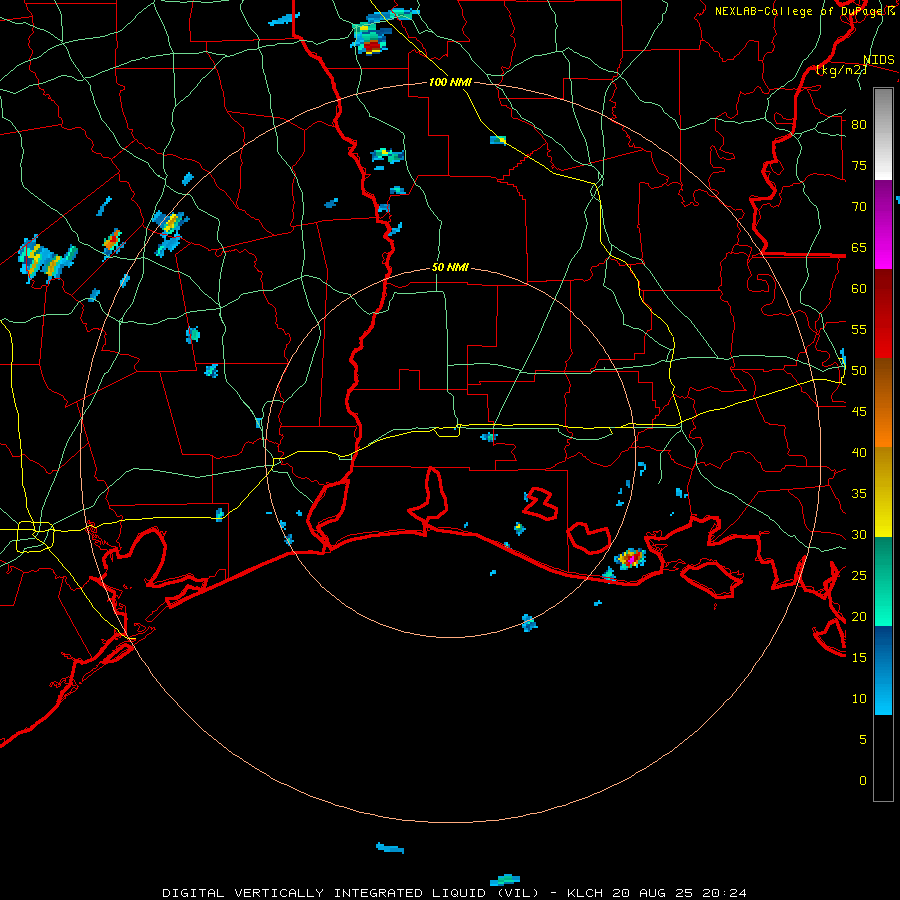Click the orange-brown segment of color bar
Screen dimensions: 900x900
click(883, 402)
